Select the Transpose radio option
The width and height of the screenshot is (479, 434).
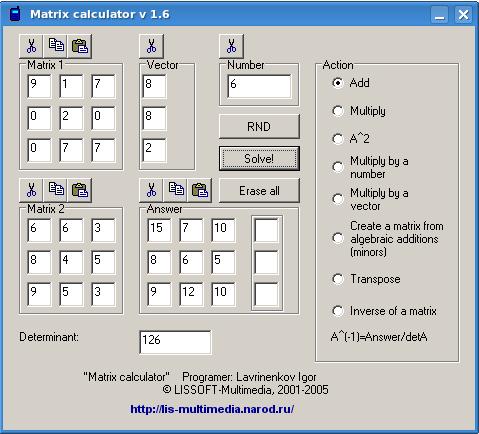[338, 279]
